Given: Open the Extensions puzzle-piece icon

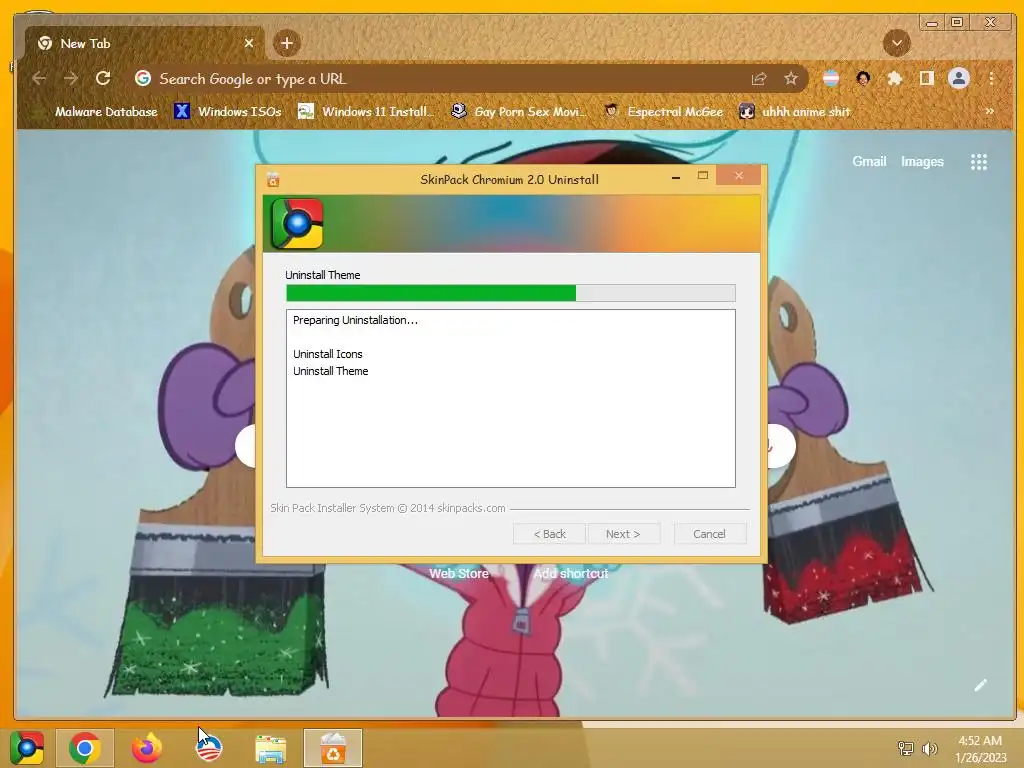Looking at the screenshot, I should [895, 79].
